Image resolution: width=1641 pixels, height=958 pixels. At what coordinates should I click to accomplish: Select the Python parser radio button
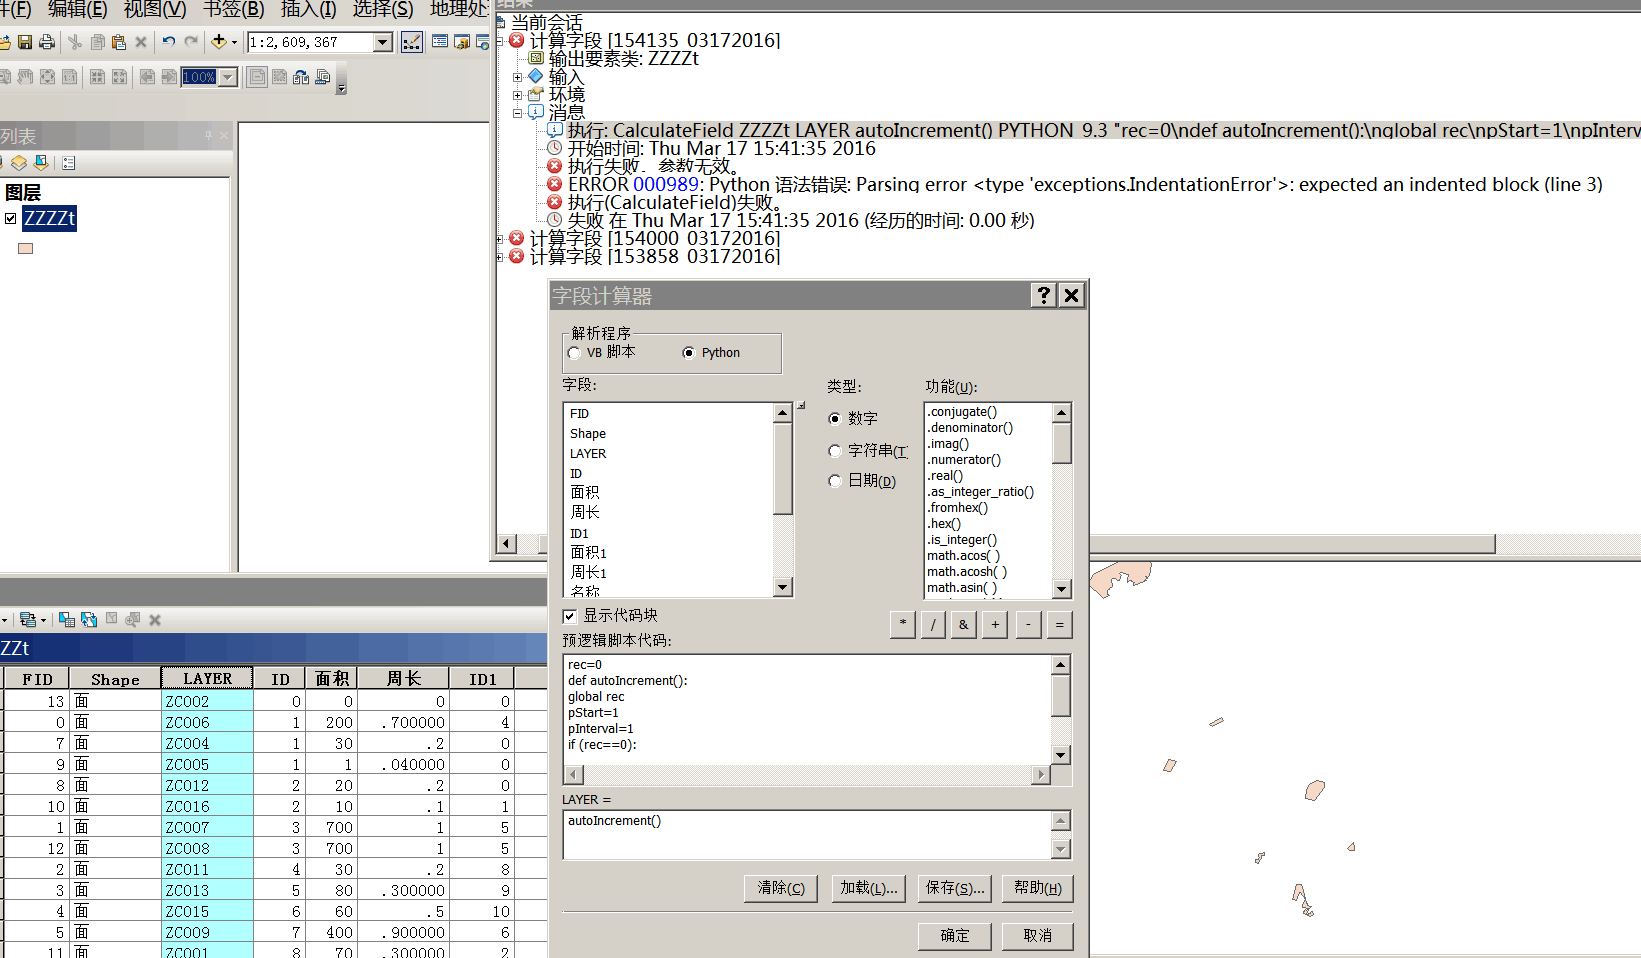coord(688,353)
